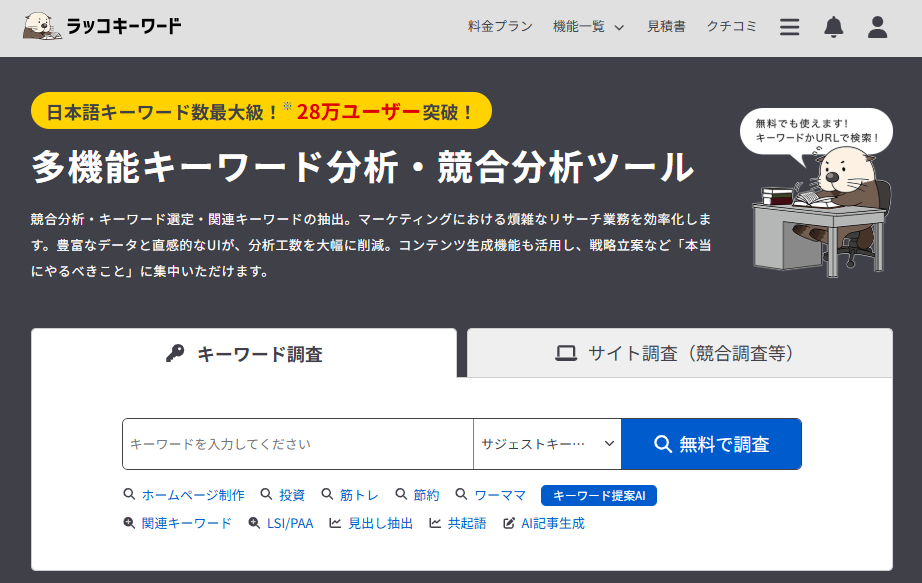Click the キーワード提案AI button
This screenshot has height=583, width=922.
point(598,495)
